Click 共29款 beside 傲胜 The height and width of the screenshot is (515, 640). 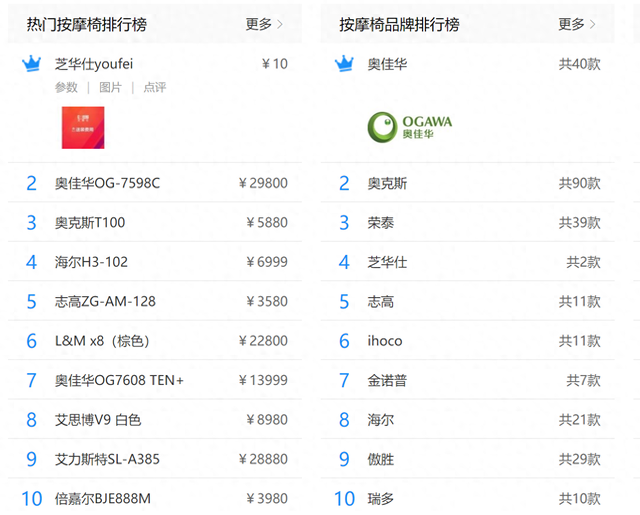coord(580,459)
